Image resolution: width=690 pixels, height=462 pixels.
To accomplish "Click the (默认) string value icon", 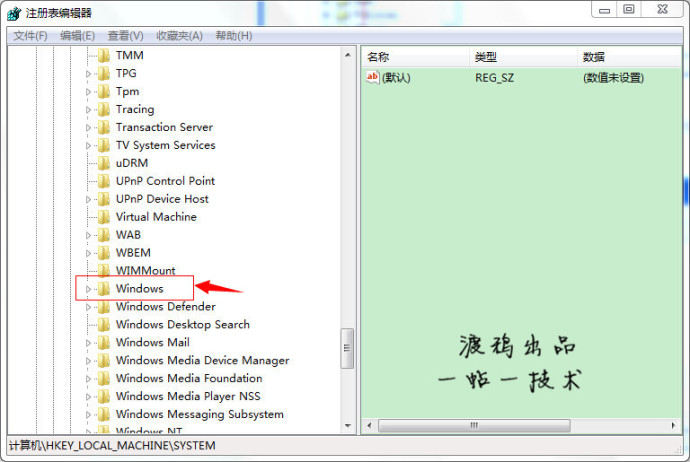I will point(373,77).
